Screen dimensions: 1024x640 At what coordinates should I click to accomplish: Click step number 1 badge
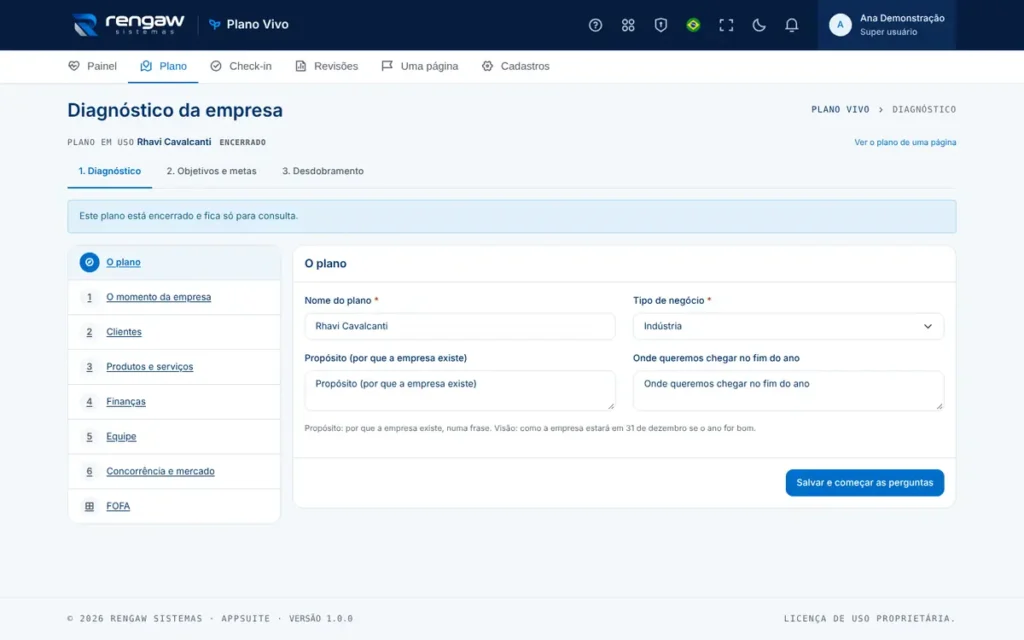coord(89,297)
